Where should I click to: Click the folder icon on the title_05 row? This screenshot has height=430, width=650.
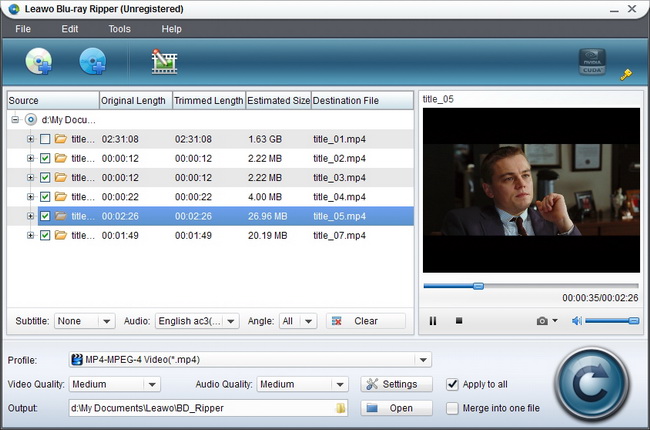(61, 216)
